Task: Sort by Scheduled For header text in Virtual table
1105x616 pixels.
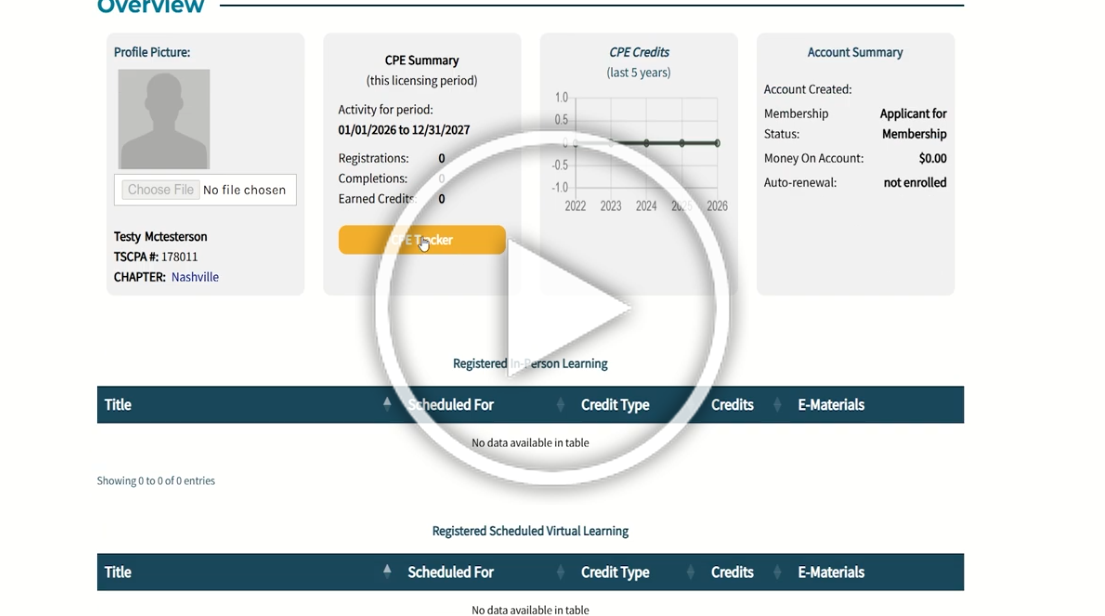Action: pyautogui.click(x=450, y=572)
